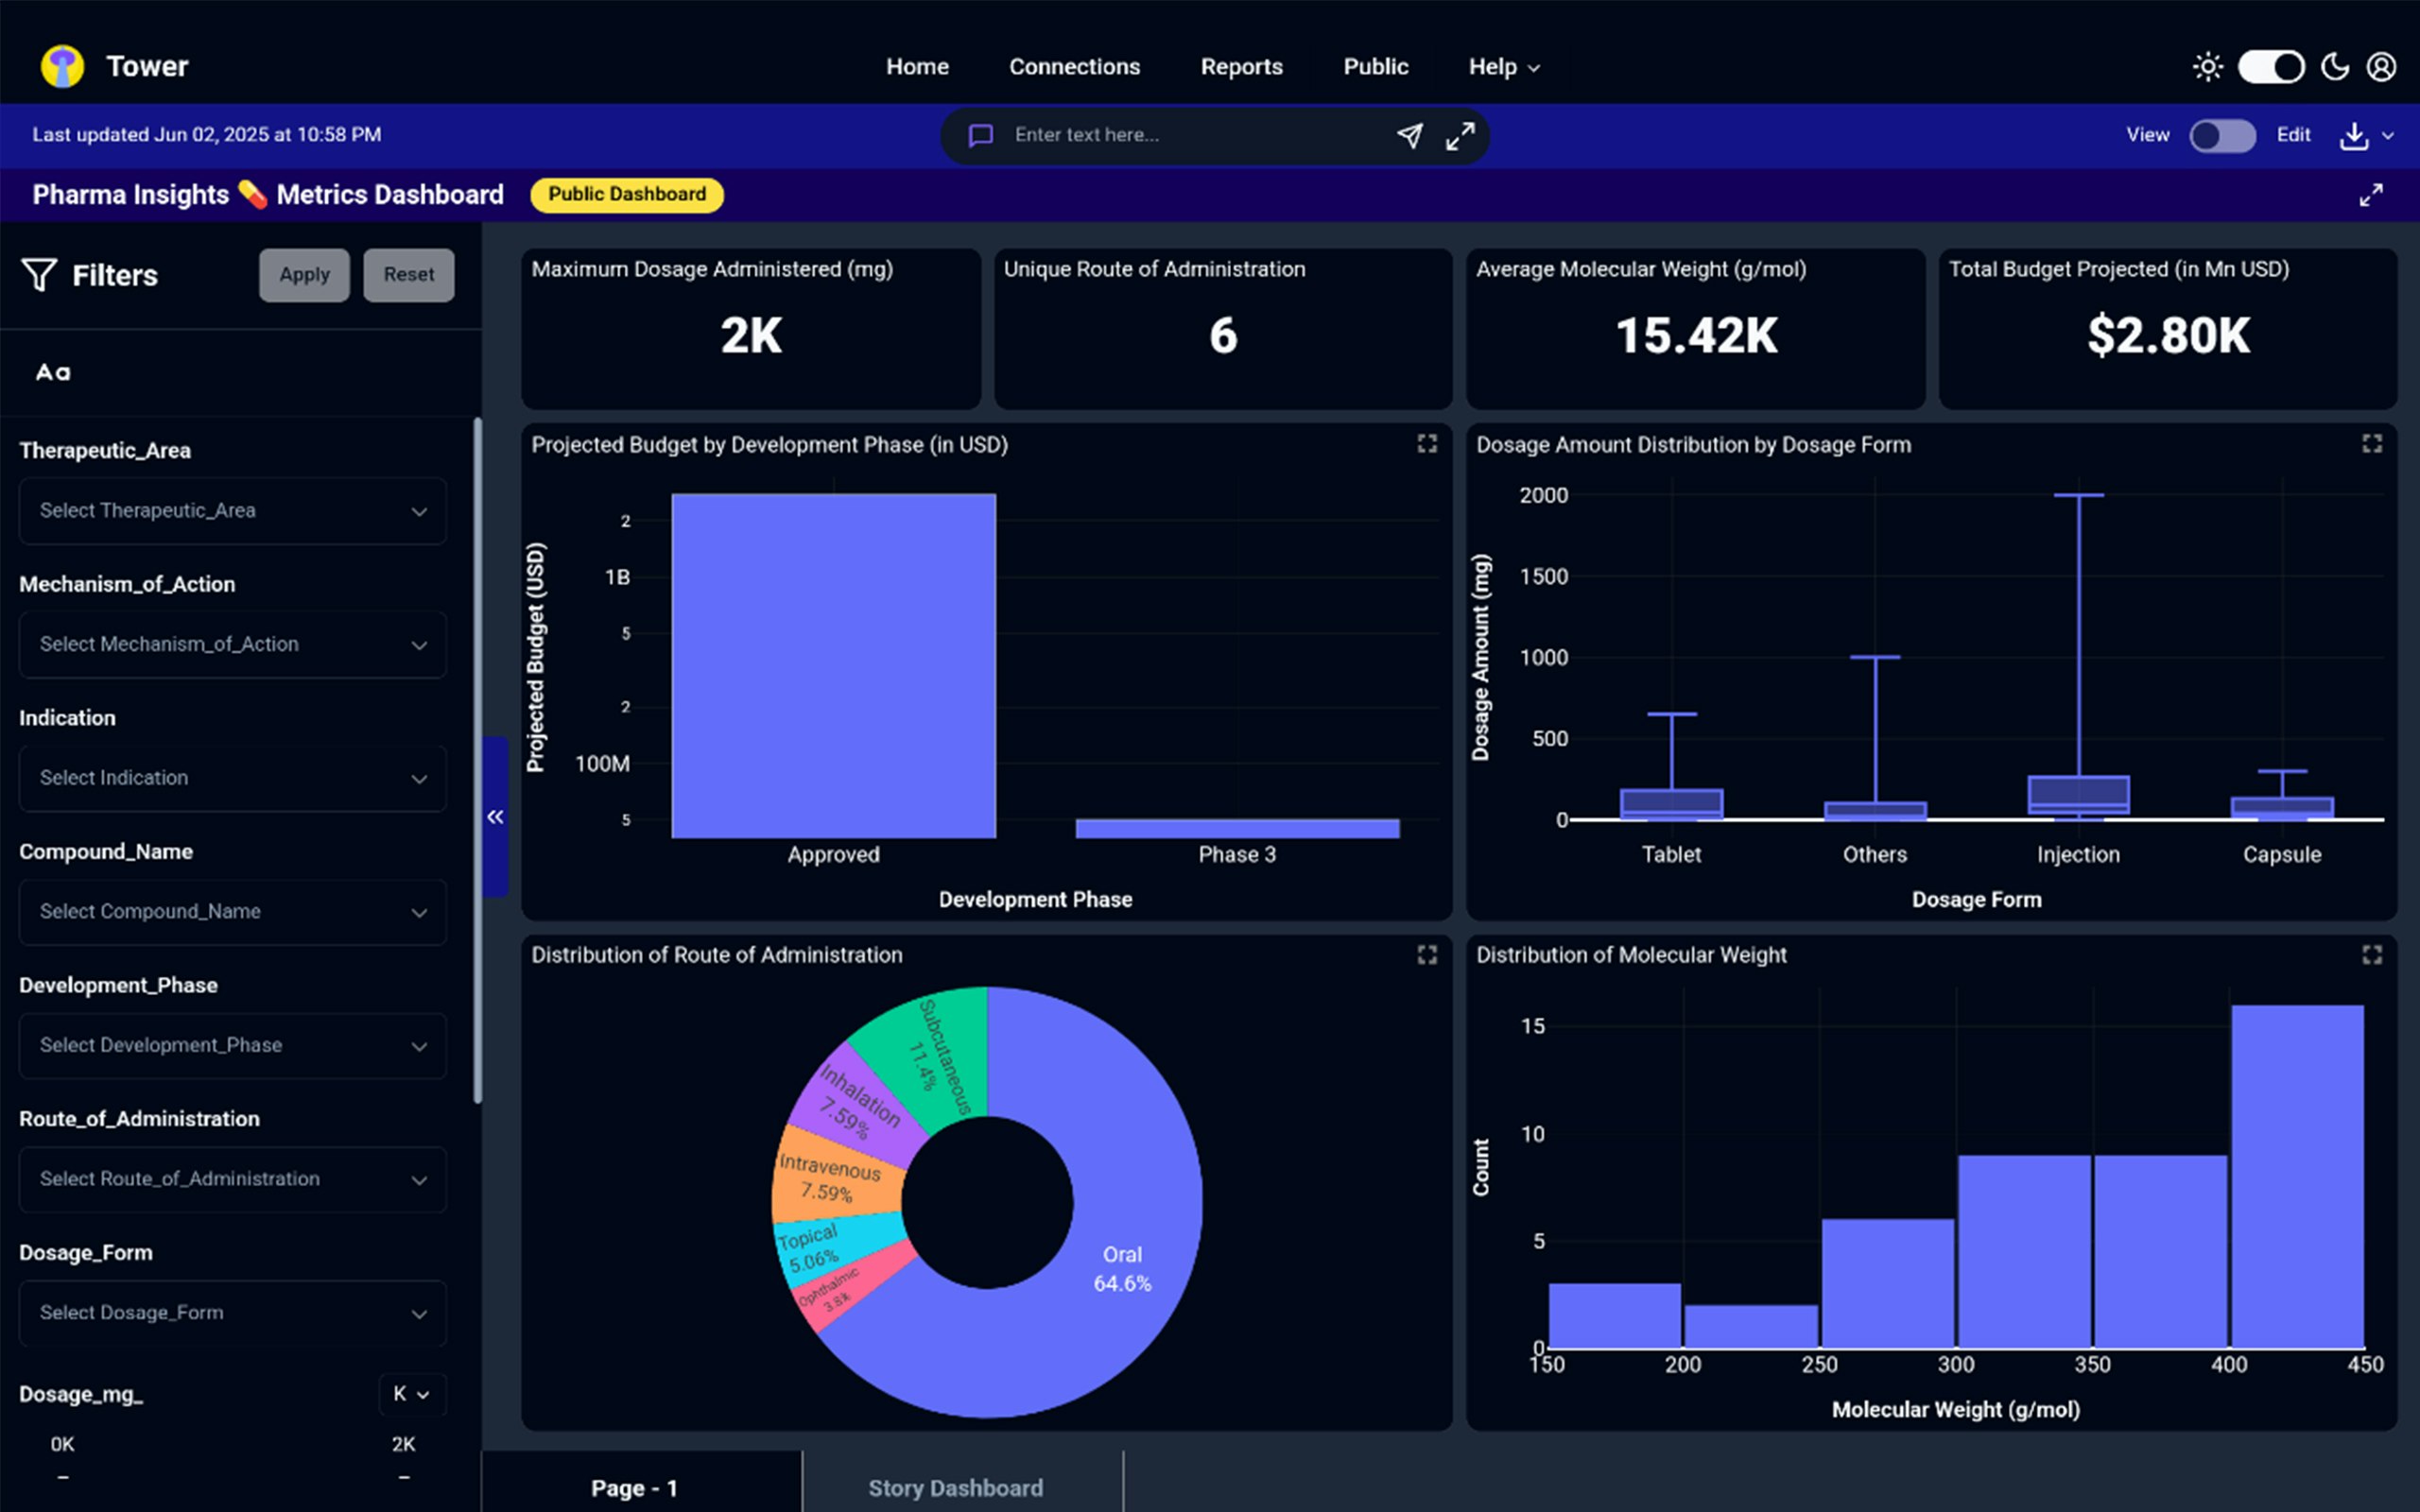This screenshot has height=1512, width=2420.
Task: Open the Dosage_mg_ K unit dropdown
Action: pyautogui.click(x=411, y=1394)
